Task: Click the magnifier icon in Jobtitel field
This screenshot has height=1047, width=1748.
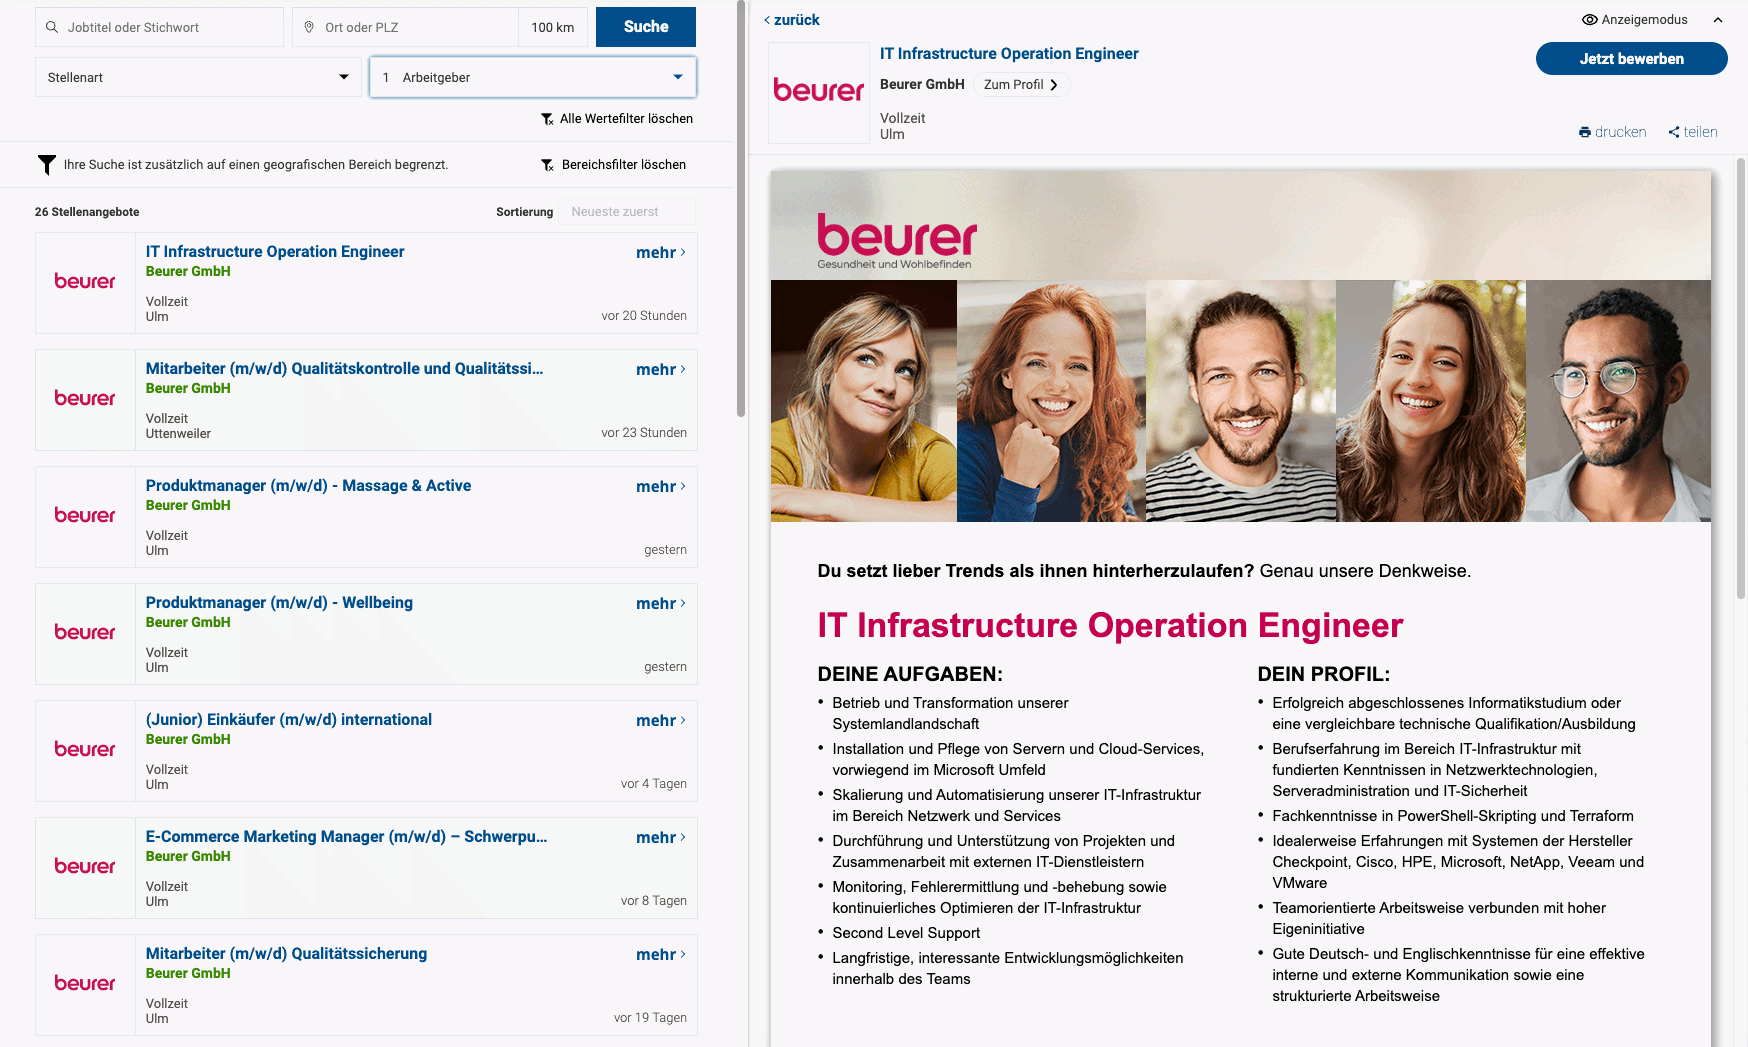Action: click(52, 27)
